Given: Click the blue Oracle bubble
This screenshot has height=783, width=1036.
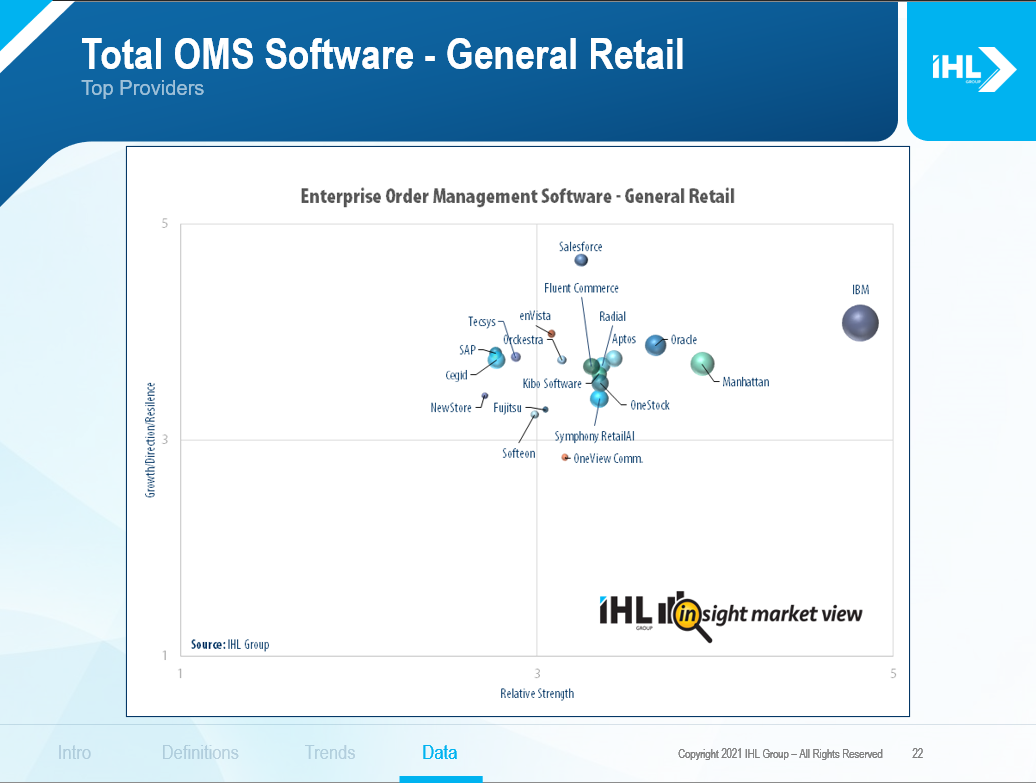Looking at the screenshot, I should click(x=655, y=345).
